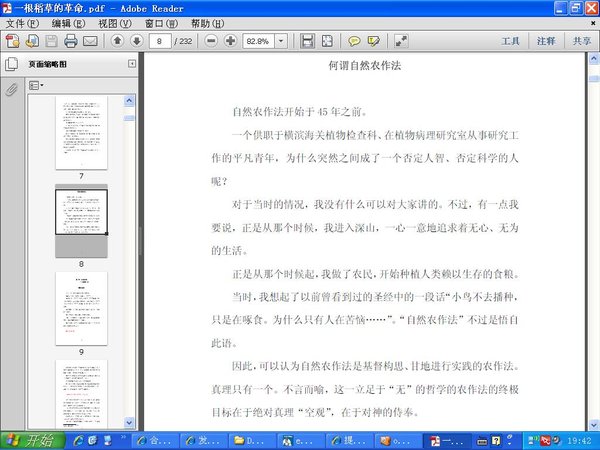600x450 pixels.
Task: Click thumbnail panel scroll up arrow
Action: pos(129,100)
